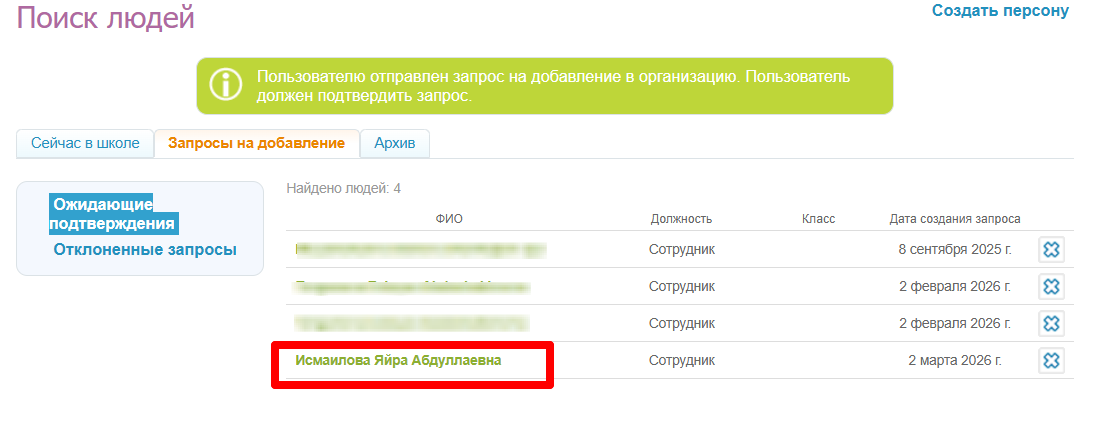Cancel the request dated 8 сентября 2025
Image resolution: width=1117 pixels, height=434 pixels.
click(1051, 250)
